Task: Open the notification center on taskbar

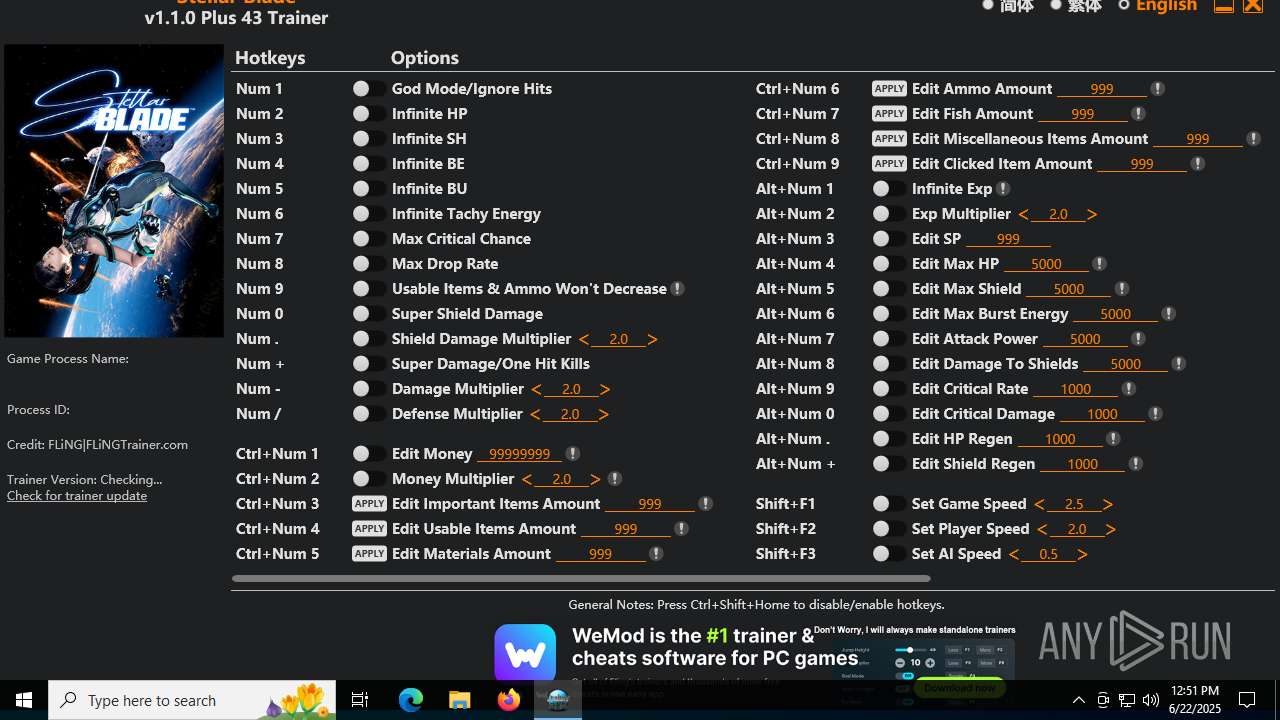Action: coord(1247,700)
